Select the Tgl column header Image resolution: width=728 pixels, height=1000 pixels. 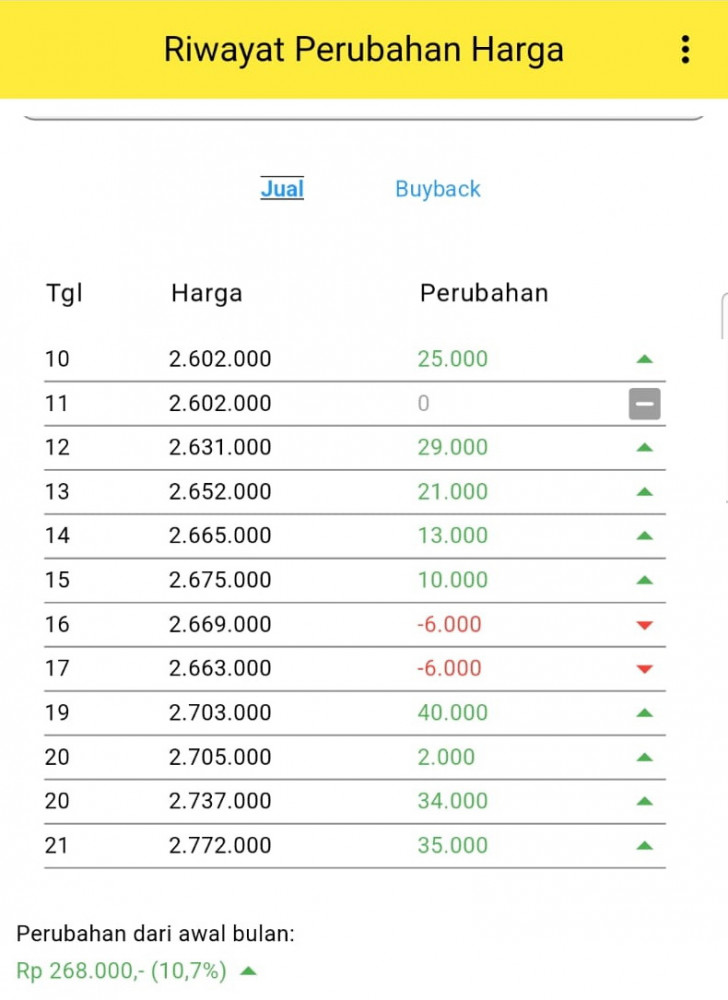[x=64, y=293]
